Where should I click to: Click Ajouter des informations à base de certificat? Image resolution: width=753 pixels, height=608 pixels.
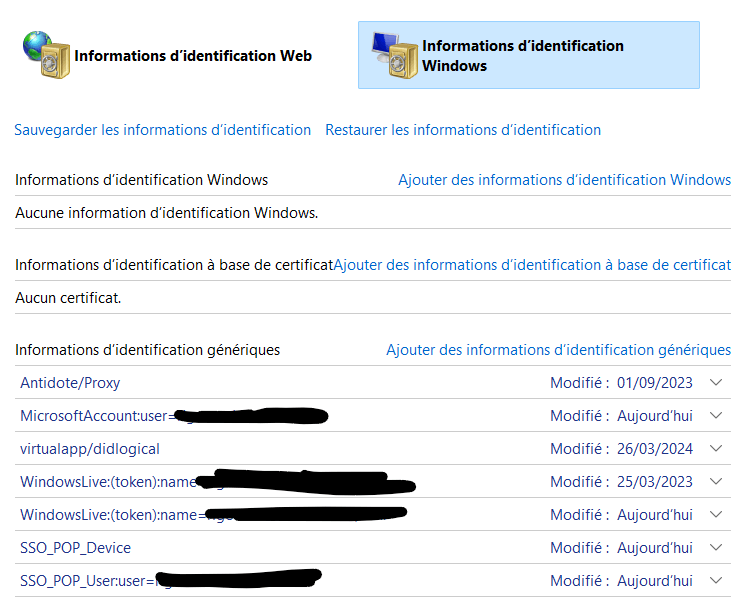point(532,265)
